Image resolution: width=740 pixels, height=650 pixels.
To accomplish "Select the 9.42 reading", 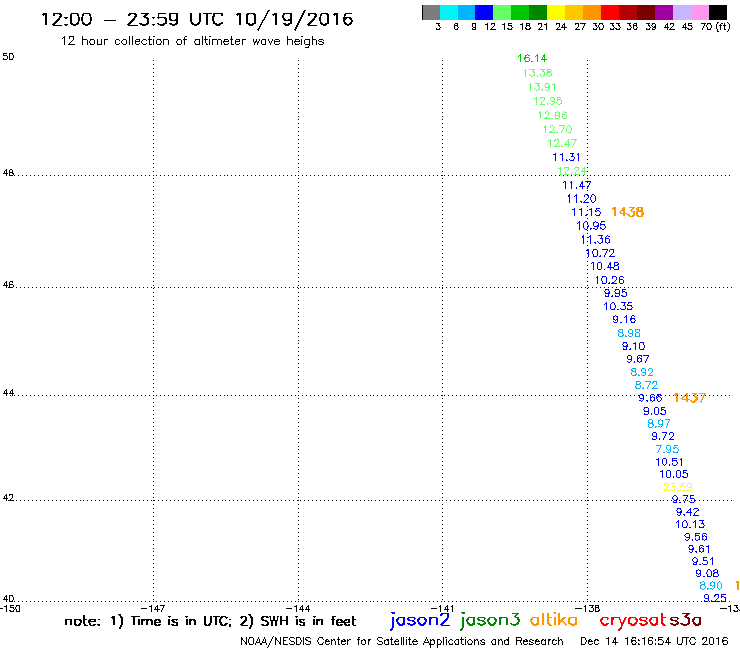I will [688, 512].
